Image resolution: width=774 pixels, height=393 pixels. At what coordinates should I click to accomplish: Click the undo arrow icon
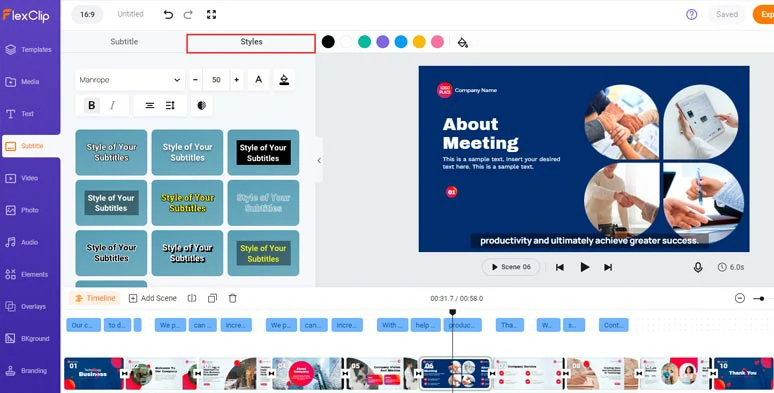(168, 14)
